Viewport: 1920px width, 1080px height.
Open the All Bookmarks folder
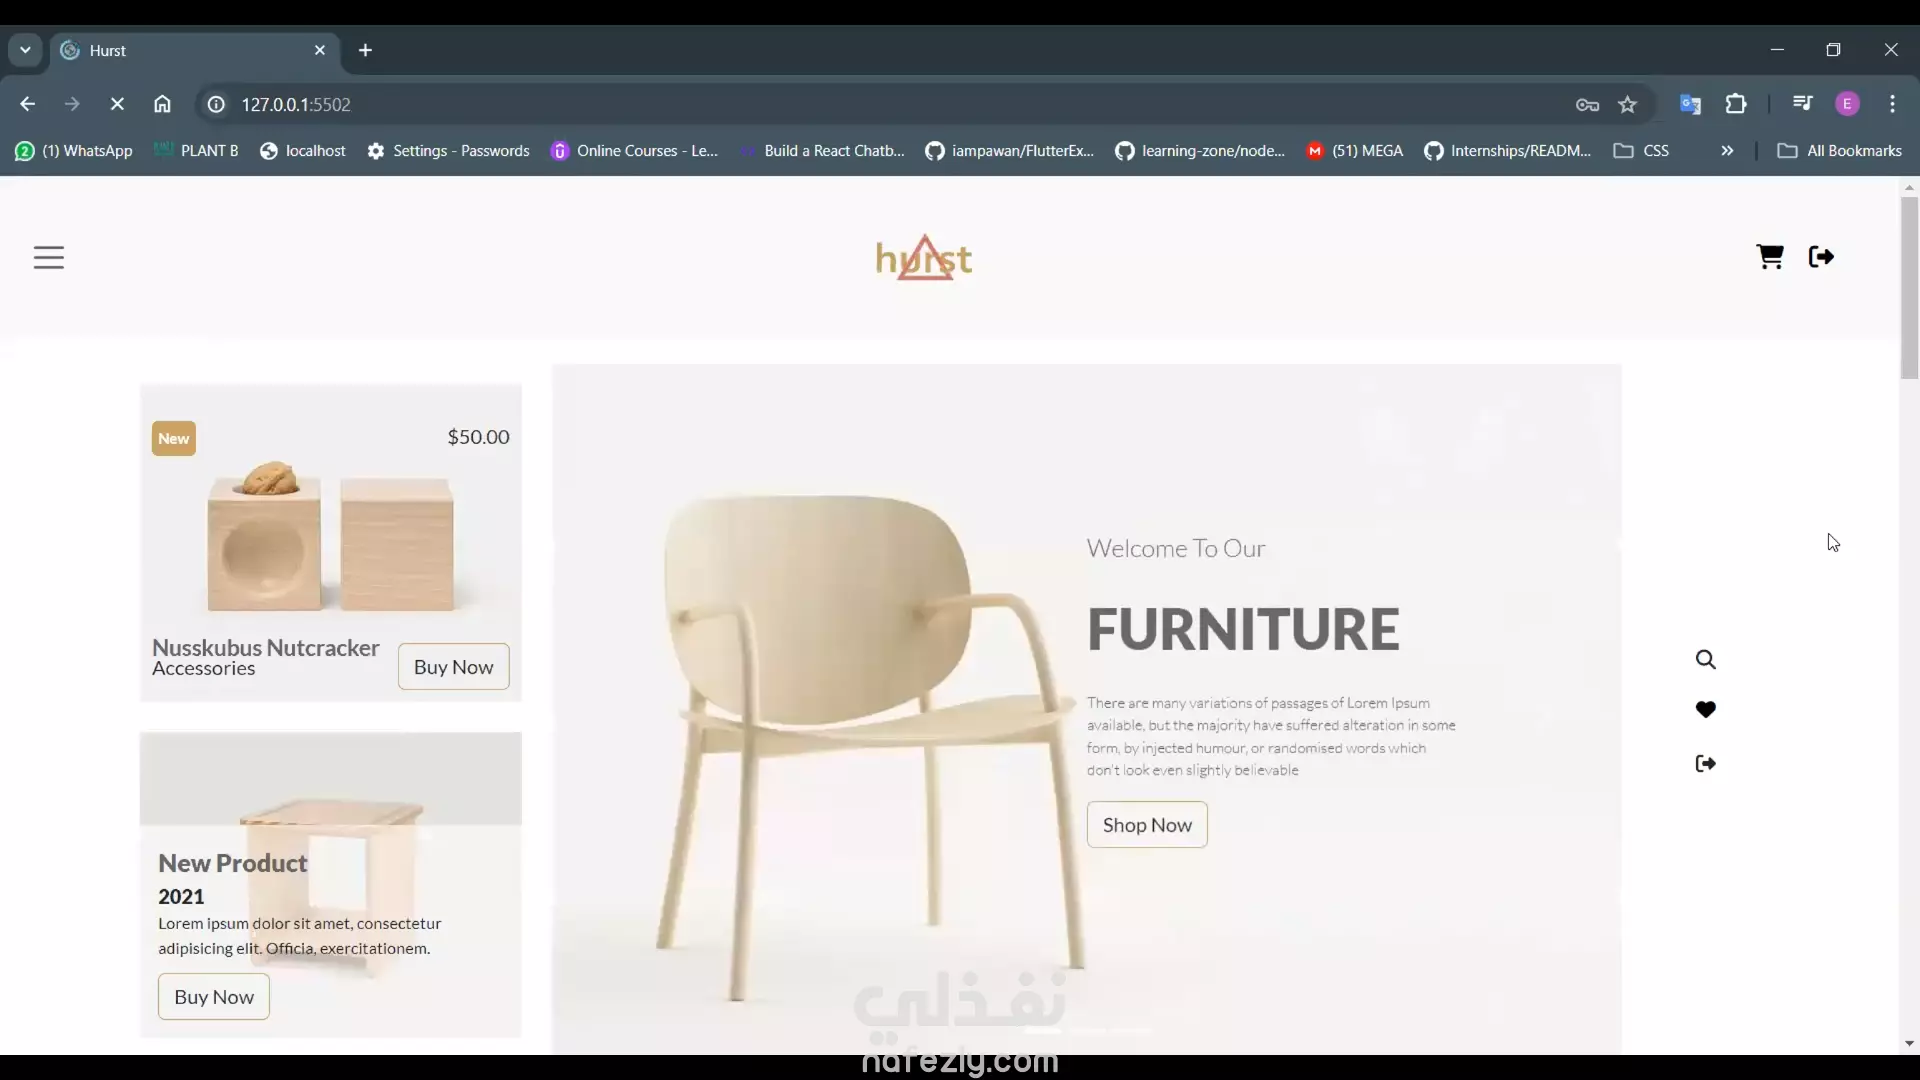pos(1839,151)
